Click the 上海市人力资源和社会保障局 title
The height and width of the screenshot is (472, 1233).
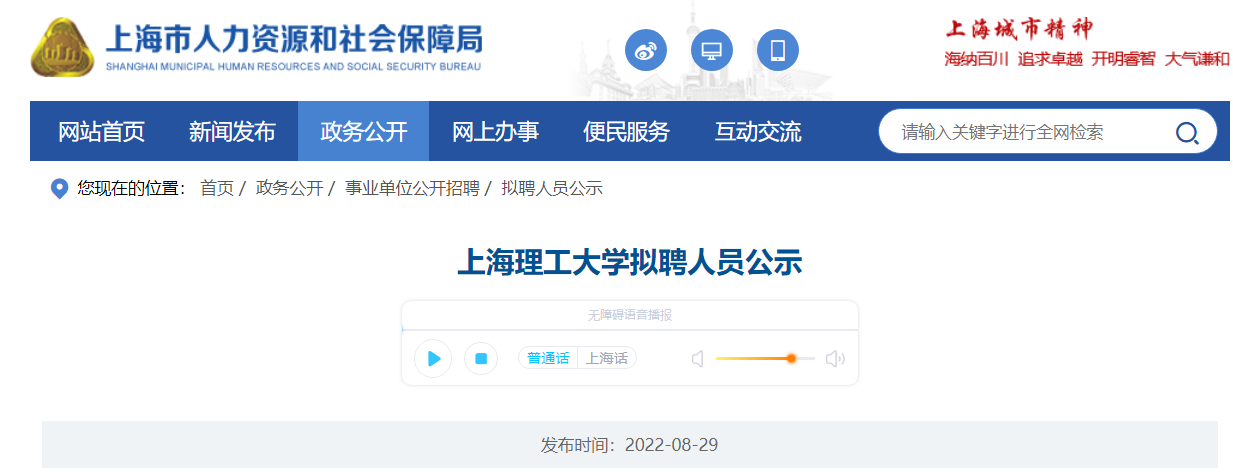(x=294, y=39)
